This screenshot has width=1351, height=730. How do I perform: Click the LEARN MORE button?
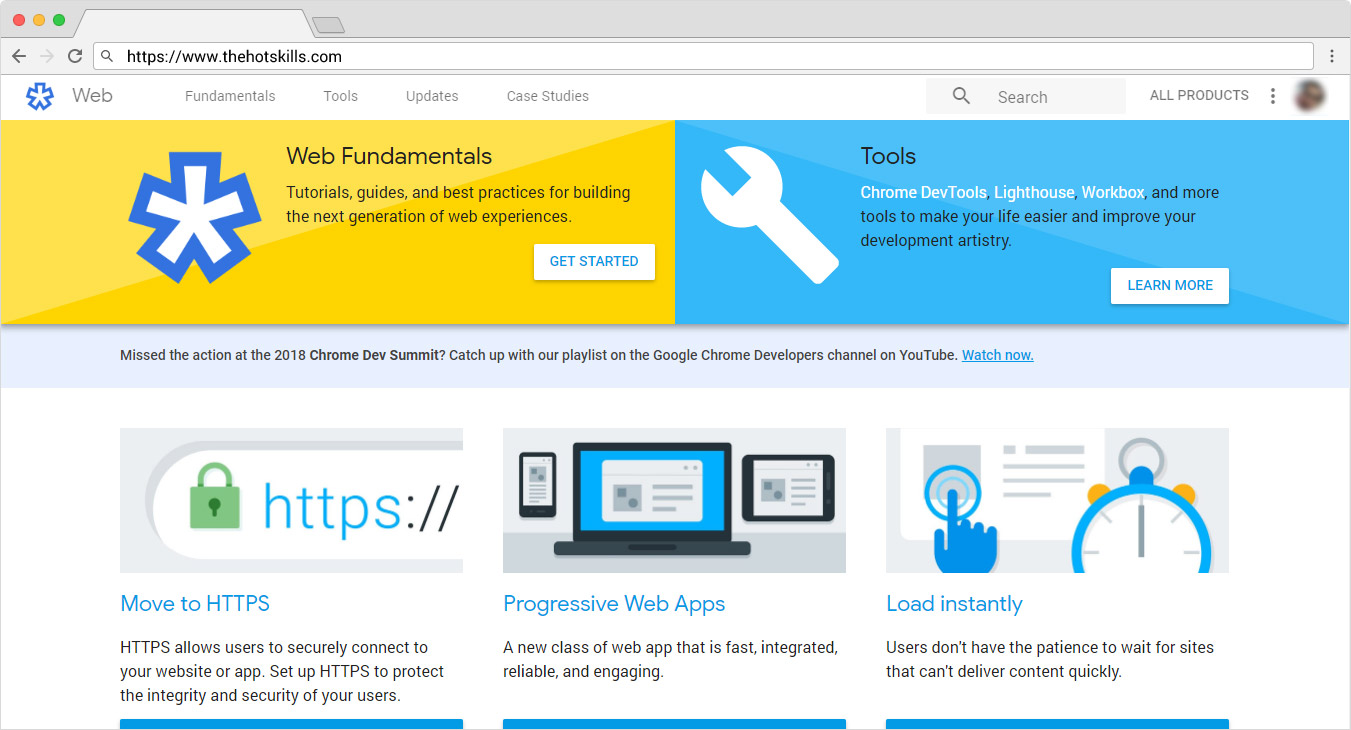[1170, 285]
